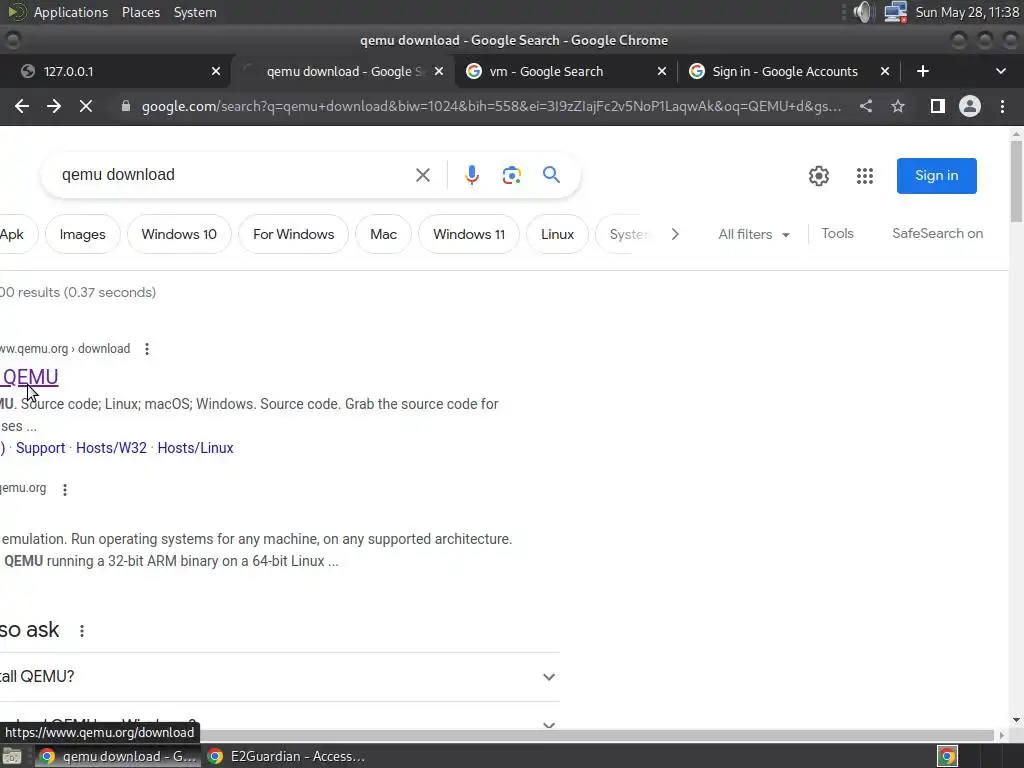
Task: Stop loading the page
Action: (x=86, y=106)
